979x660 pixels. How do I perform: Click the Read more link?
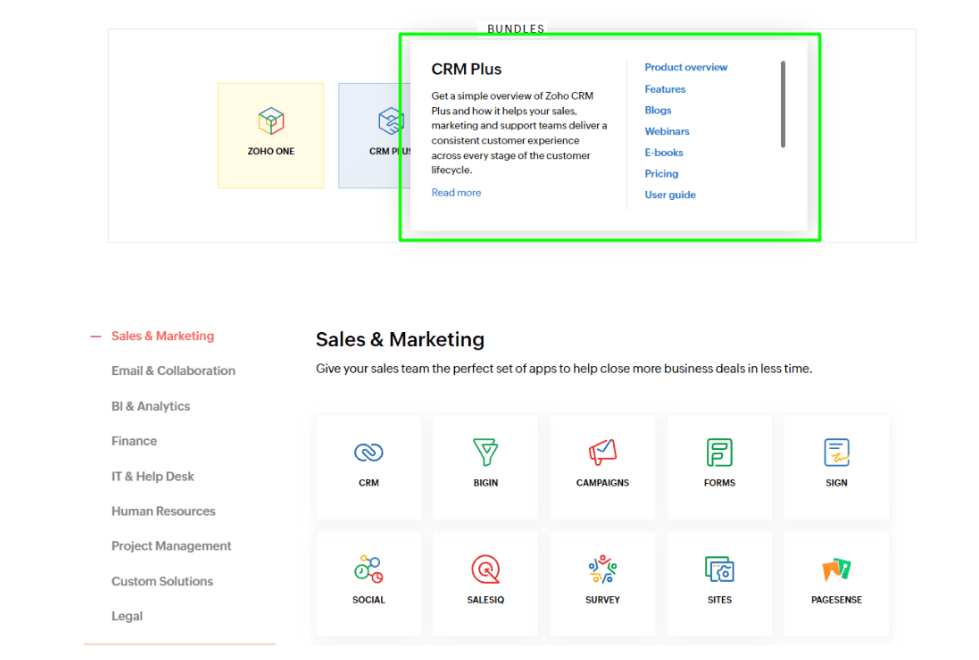coord(456,192)
